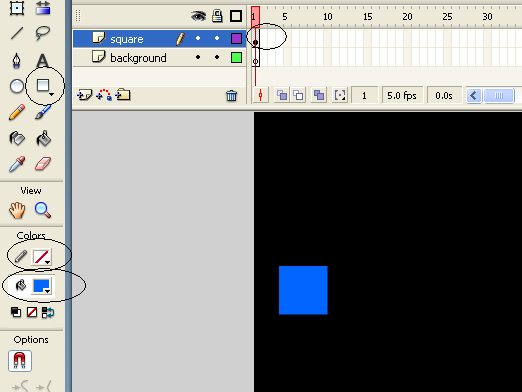Screen dimensions: 522x392
Task: Reset to black and white colors
Action: (16, 312)
